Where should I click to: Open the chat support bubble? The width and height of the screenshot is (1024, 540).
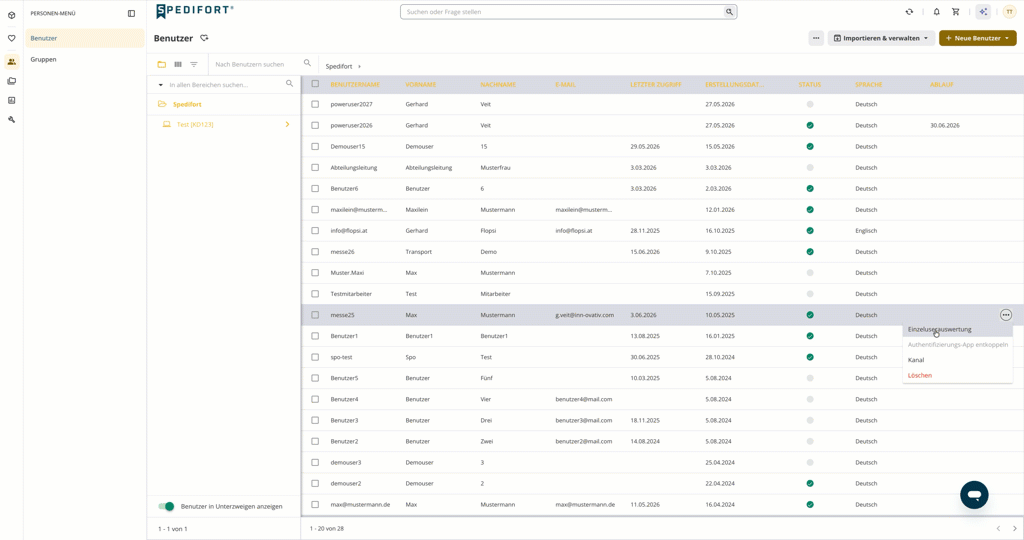click(x=974, y=495)
